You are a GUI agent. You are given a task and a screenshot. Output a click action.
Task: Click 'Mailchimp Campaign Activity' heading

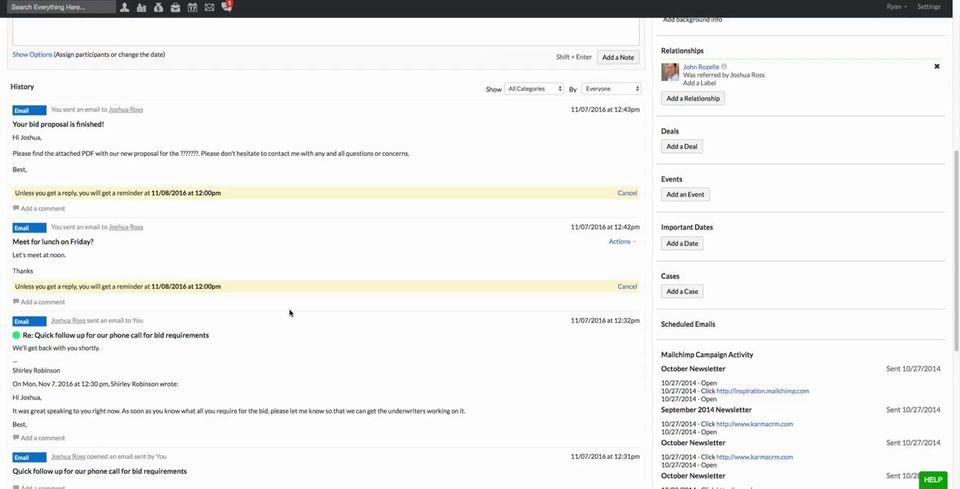pyautogui.click(x=707, y=355)
